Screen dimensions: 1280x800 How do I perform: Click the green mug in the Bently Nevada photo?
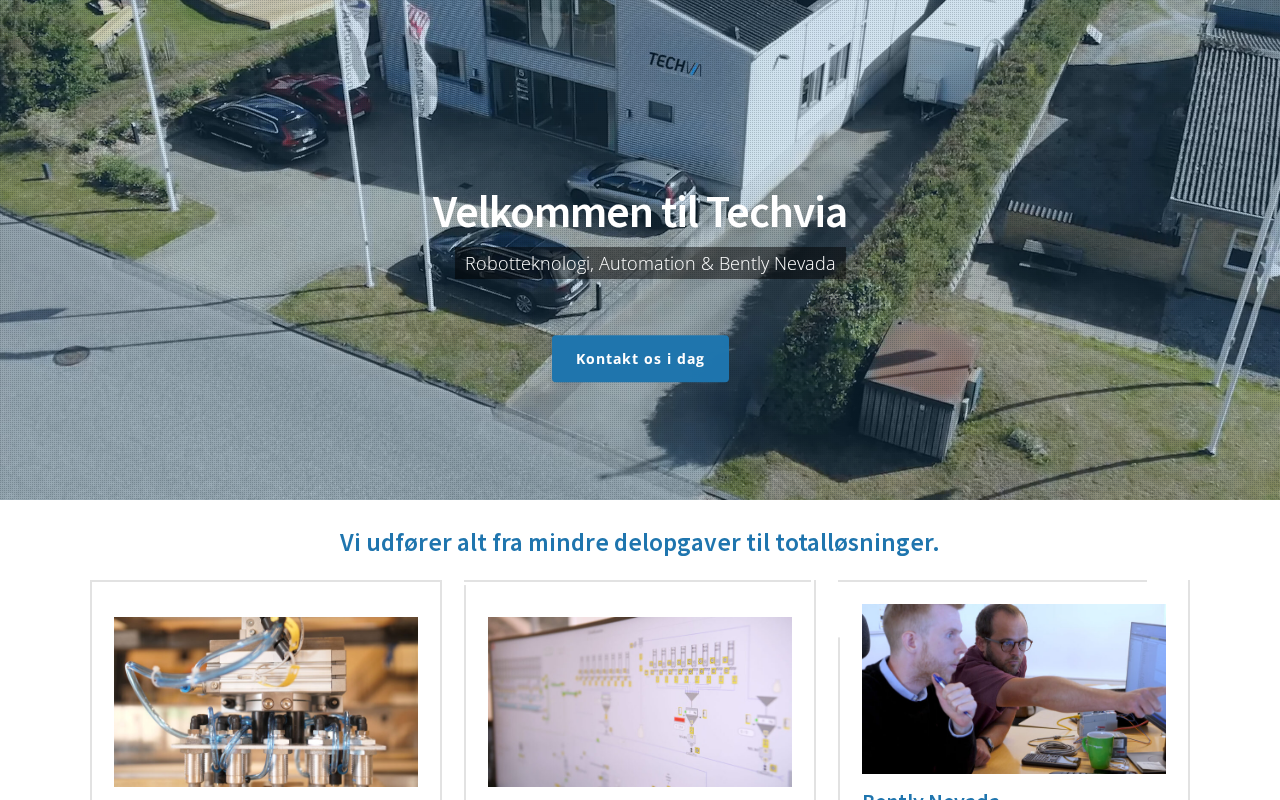coord(1096,750)
